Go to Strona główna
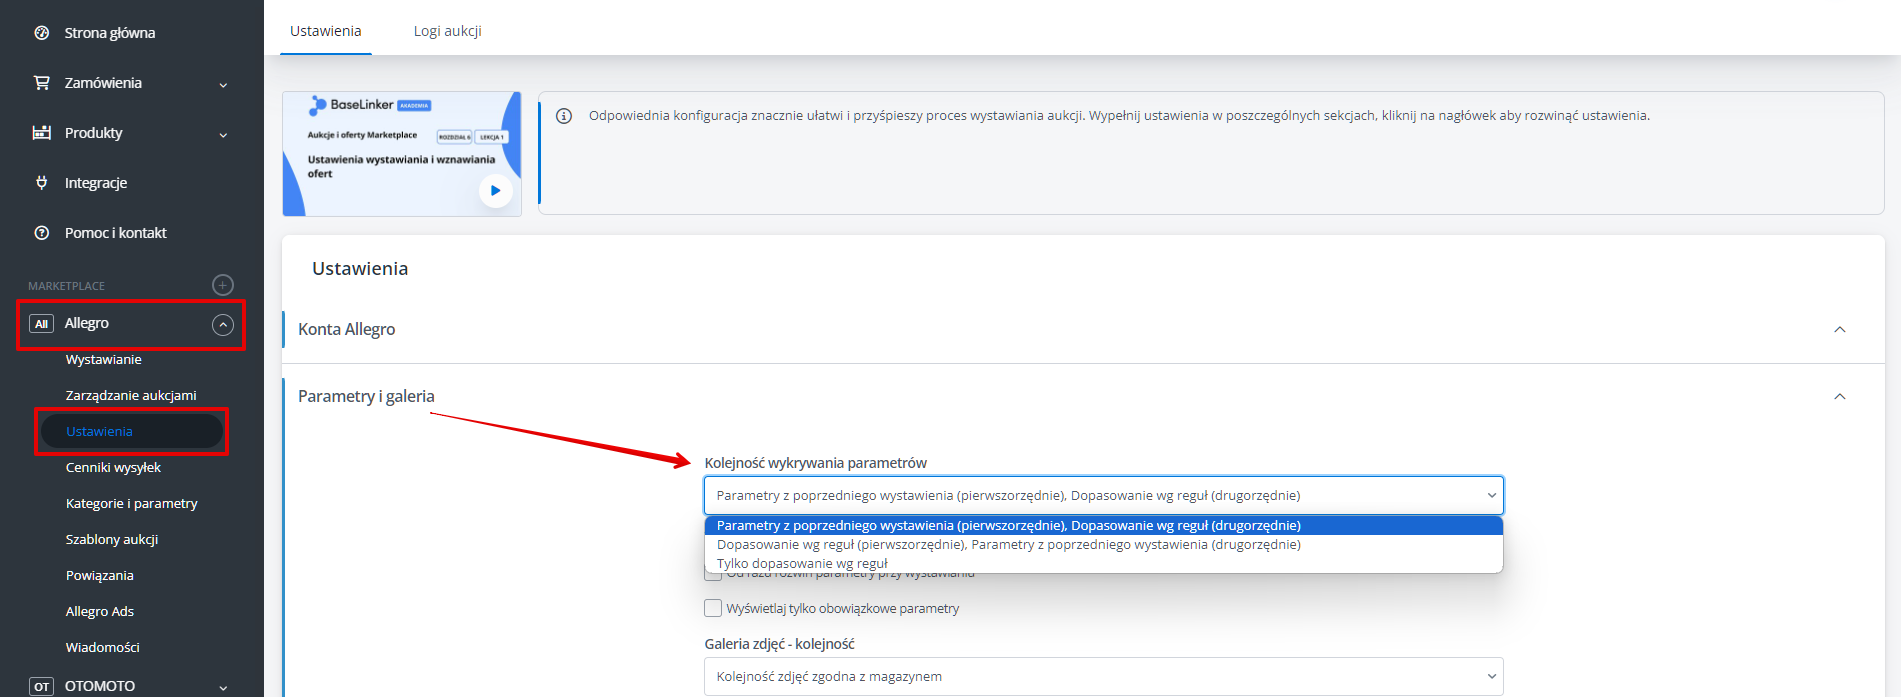This screenshot has width=1901, height=697. [x=110, y=33]
